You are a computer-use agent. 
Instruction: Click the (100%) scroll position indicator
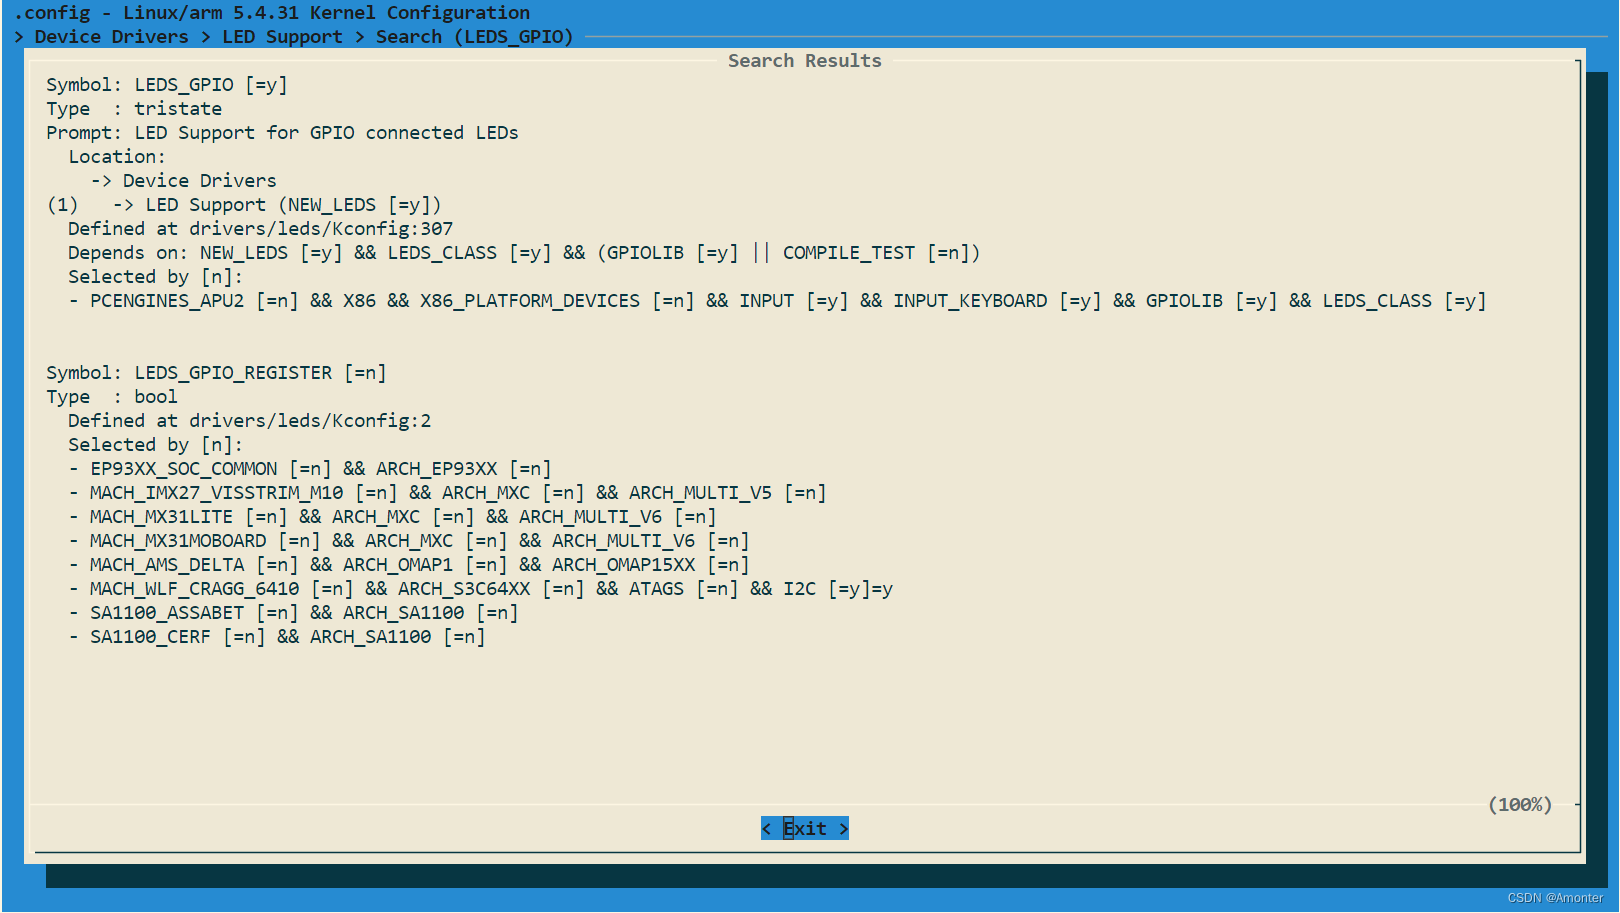tap(1520, 804)
